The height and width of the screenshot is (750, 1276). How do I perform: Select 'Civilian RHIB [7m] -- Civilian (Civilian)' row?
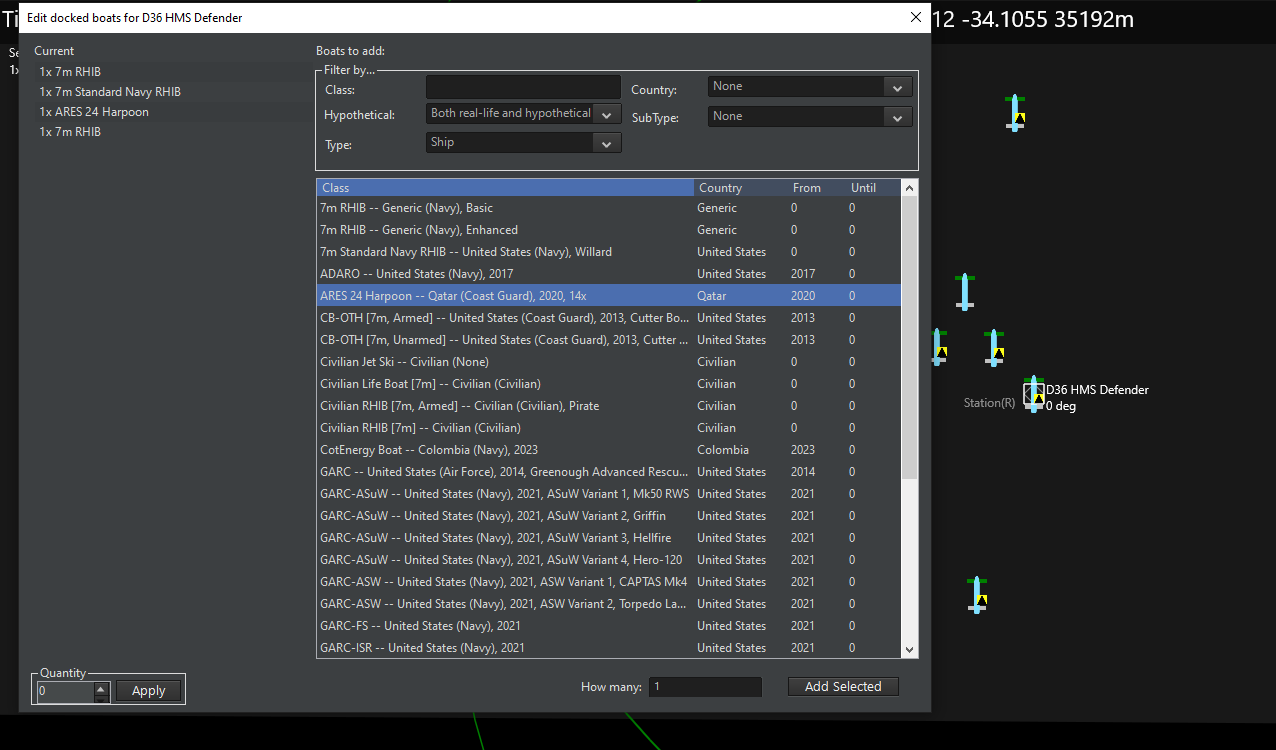(x=608, y=428)
